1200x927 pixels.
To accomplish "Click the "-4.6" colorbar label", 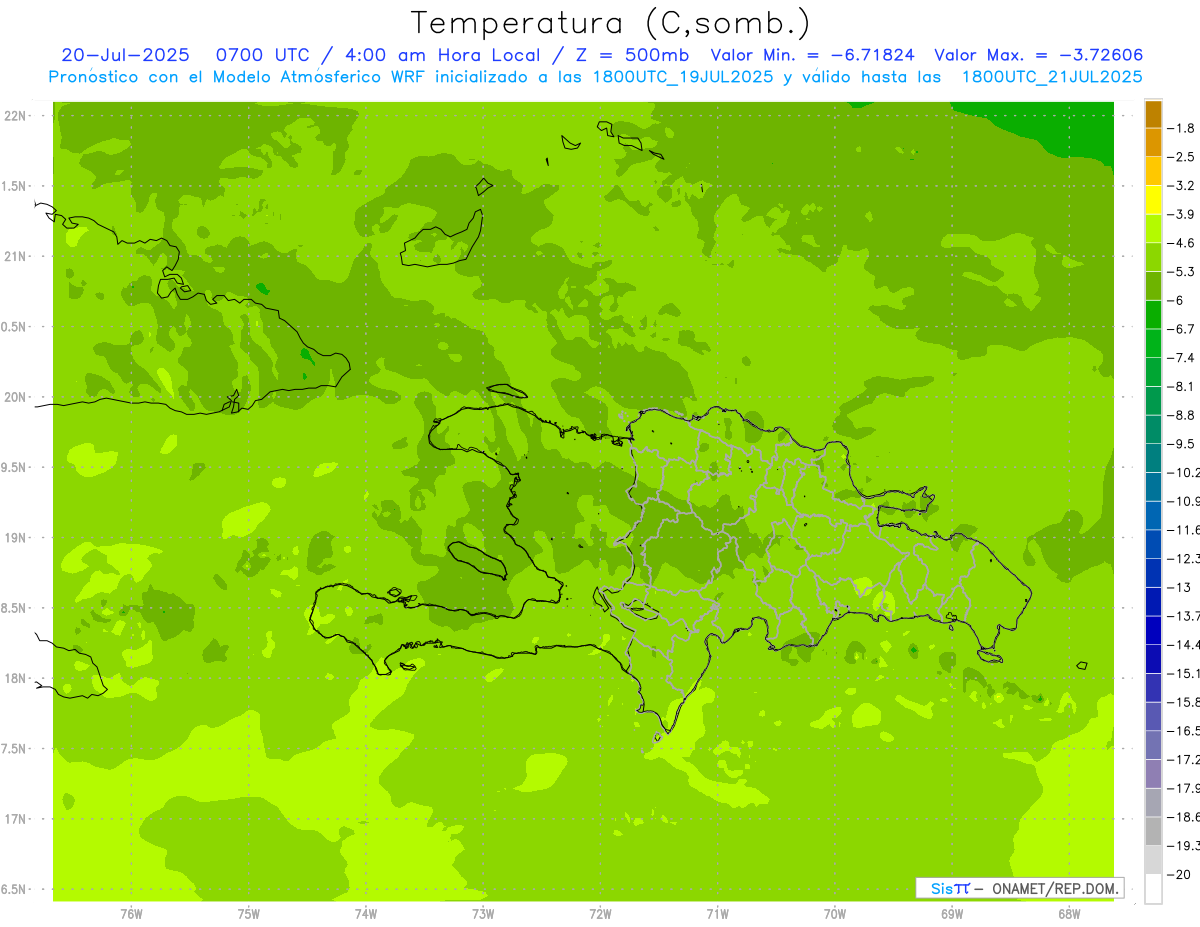I will 1182,243.
